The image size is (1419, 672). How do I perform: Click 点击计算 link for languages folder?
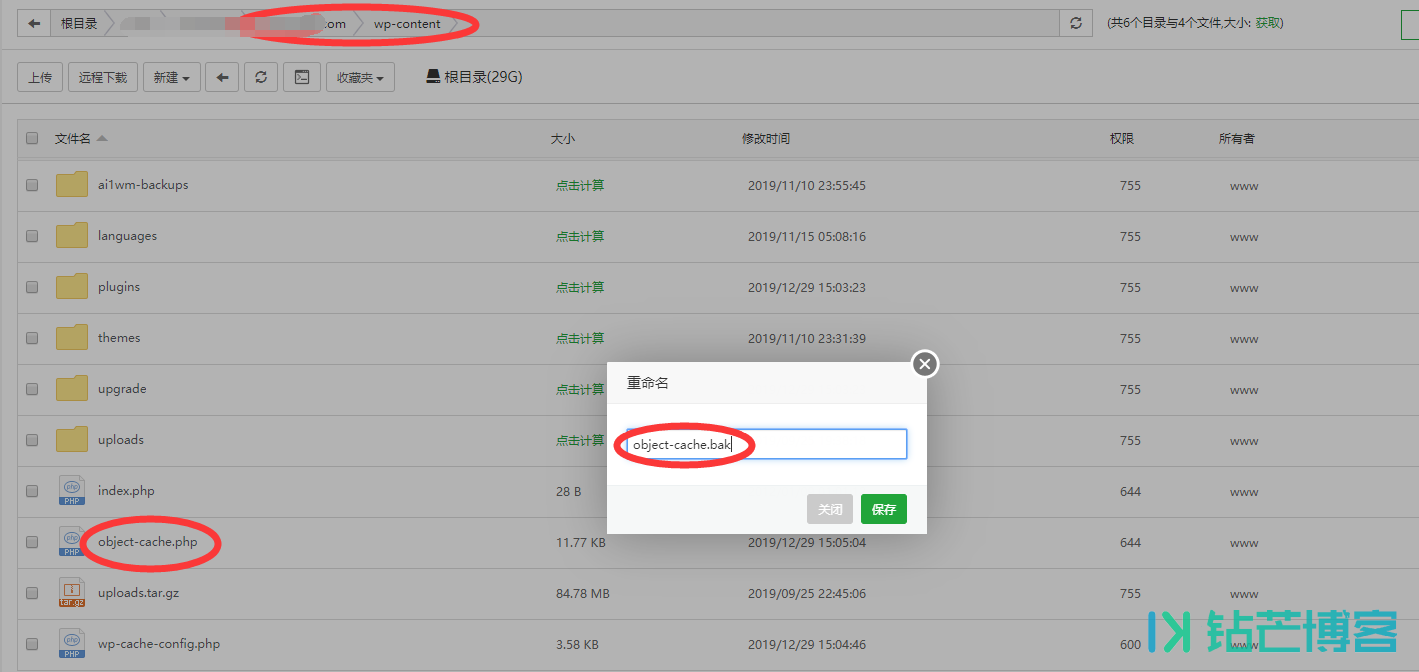[x=580, y=236]
